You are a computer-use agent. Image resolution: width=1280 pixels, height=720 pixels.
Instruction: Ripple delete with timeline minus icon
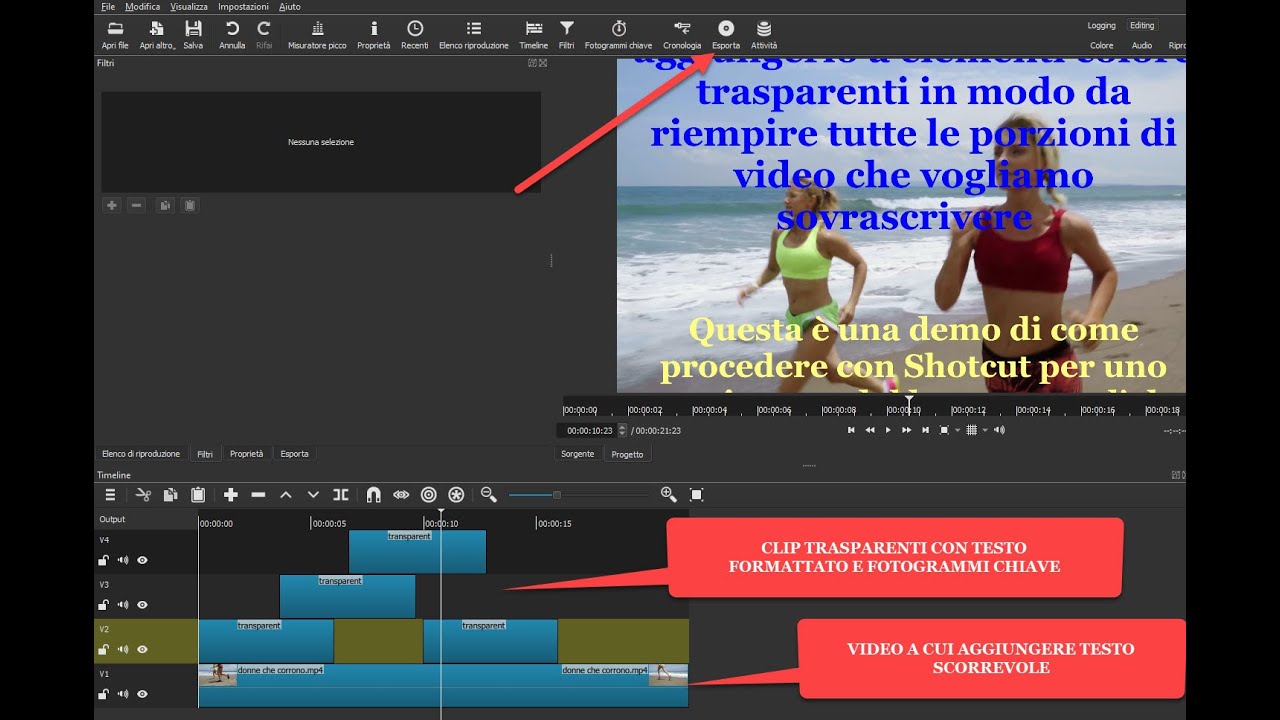(x=258, y=494)
